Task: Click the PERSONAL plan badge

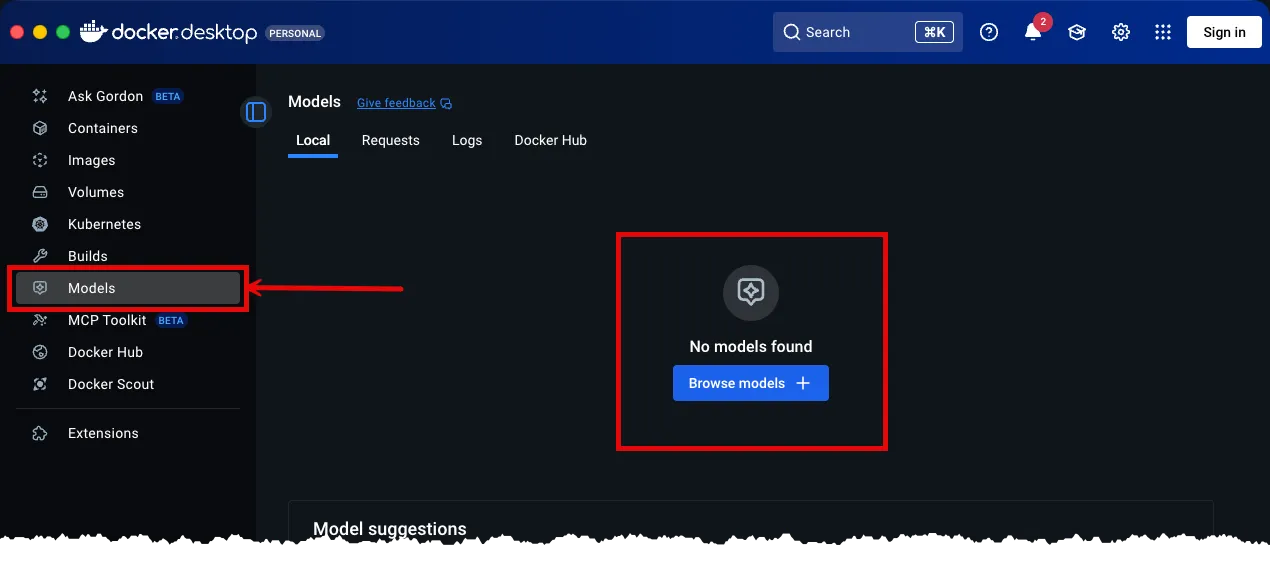Action: [295, 33]
